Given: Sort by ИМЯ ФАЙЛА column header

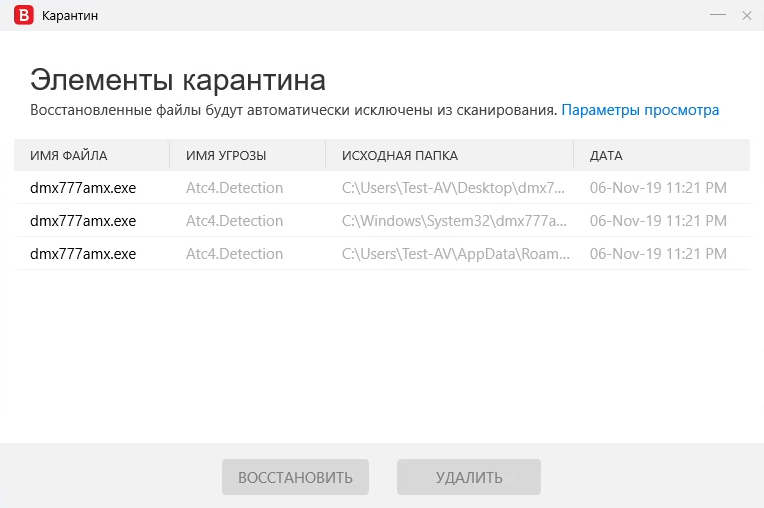Looking at the screenshot, I should [x=69, y=155].
